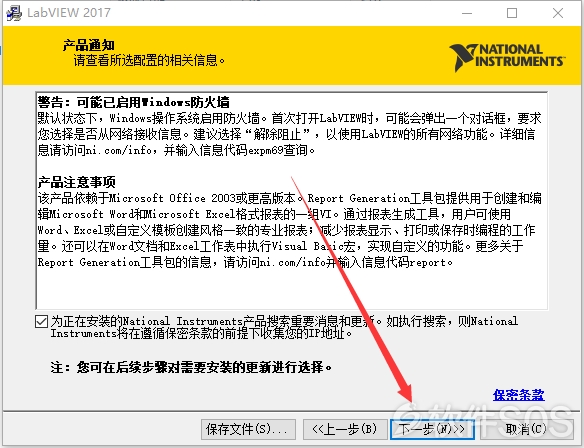Click the bold 注 note about later update selection

pyautogui.click(x=191, y=368)
